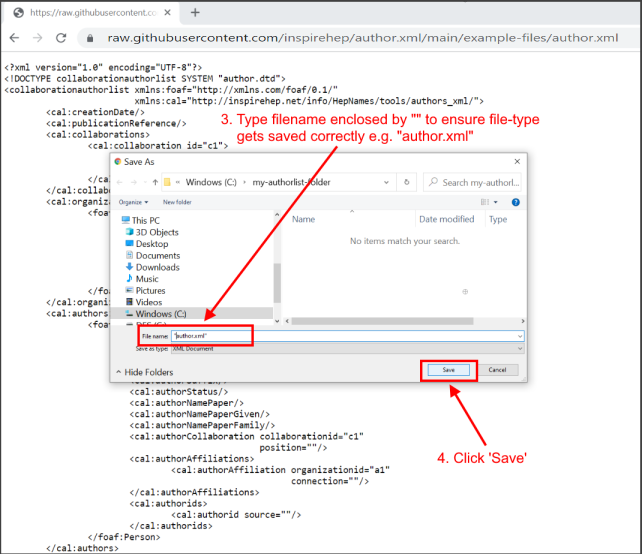This screenshot has height=554, width=642.
Task: Refresh the folder view in Save As
Action: point(407,182)
